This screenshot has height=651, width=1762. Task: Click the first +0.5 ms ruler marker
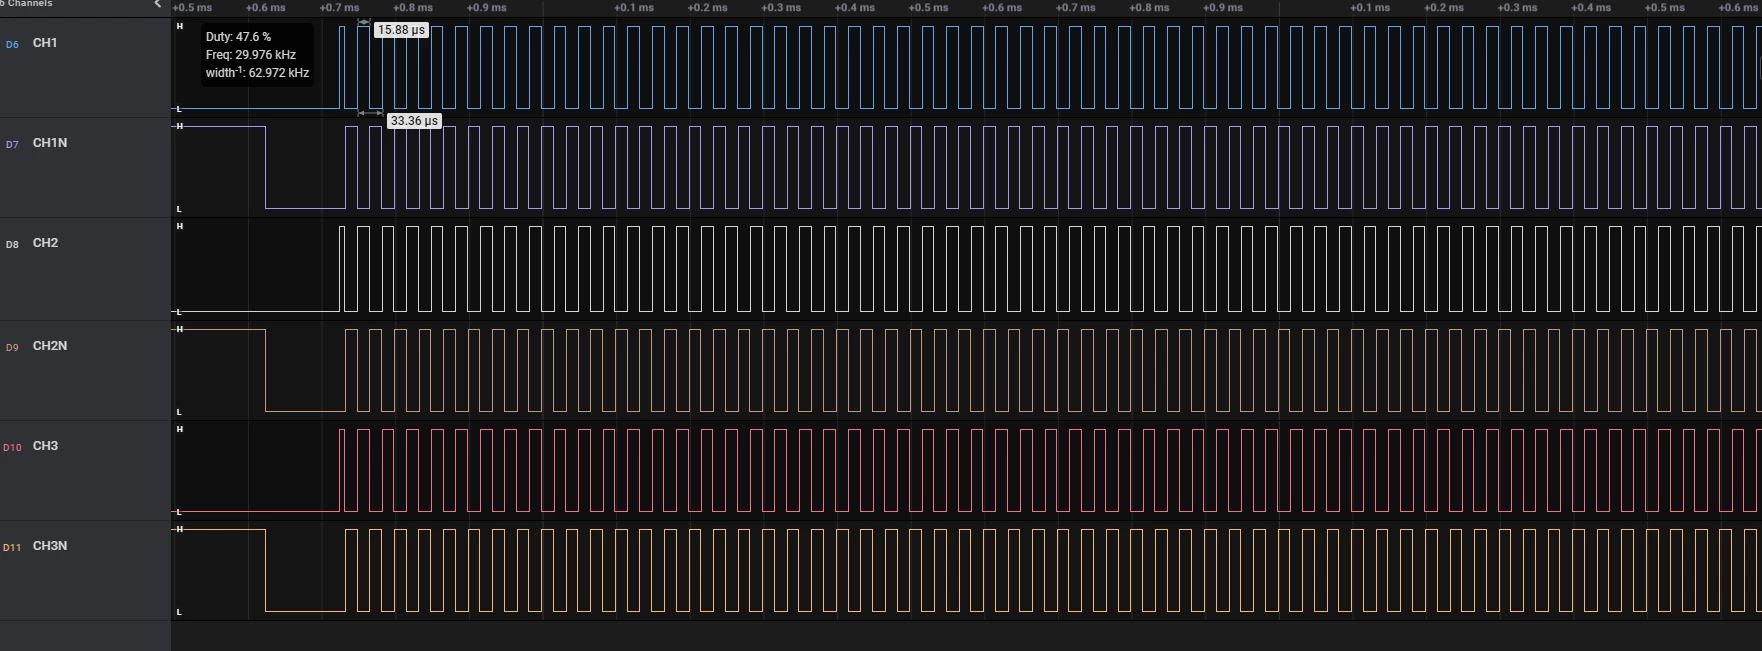coord(192,7)
